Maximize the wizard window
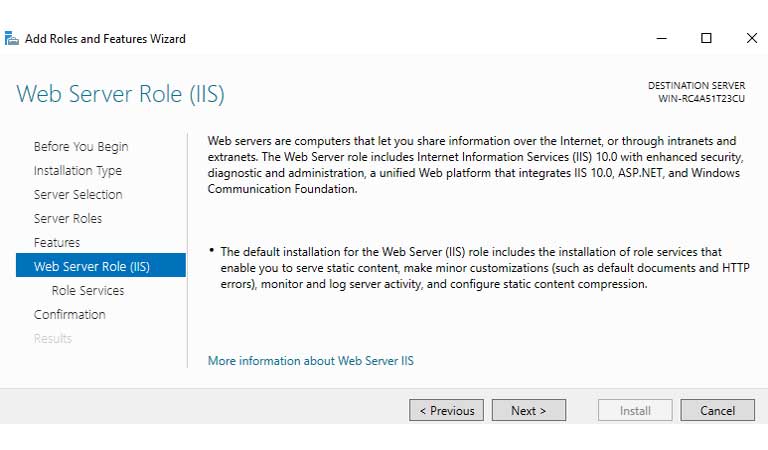This screenshot has width=768, height=450. [x=706, y=38]
